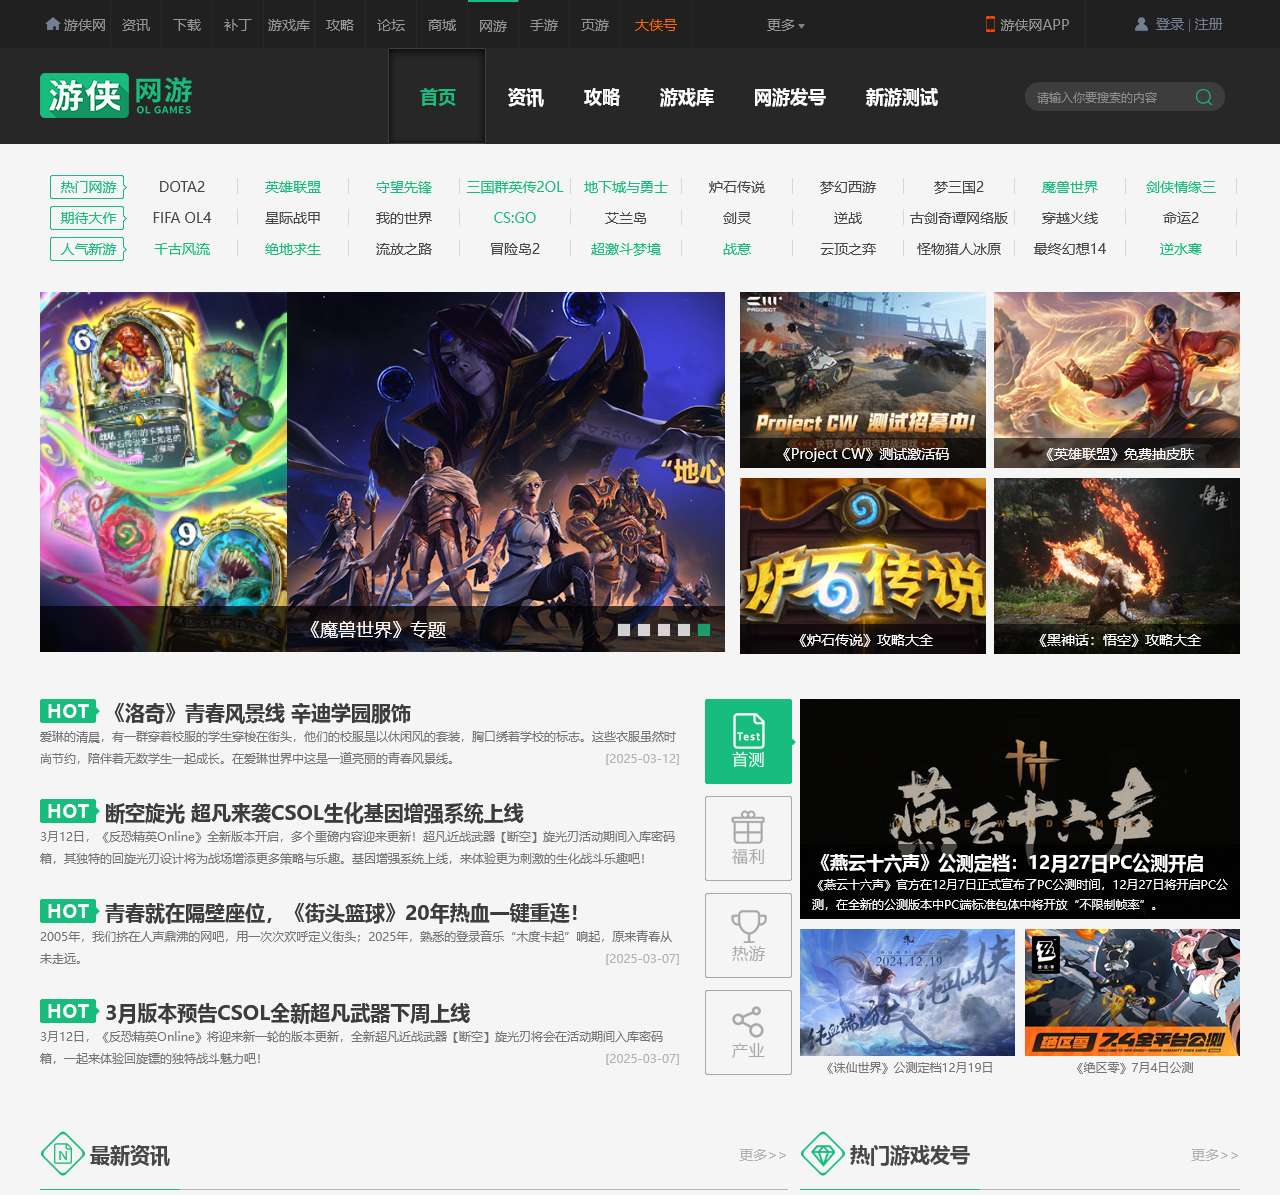The width and height of the screenshot is (1280, 1195).
Task: Click the 游侠网游 site logo
Action: (x=116, y=96)
